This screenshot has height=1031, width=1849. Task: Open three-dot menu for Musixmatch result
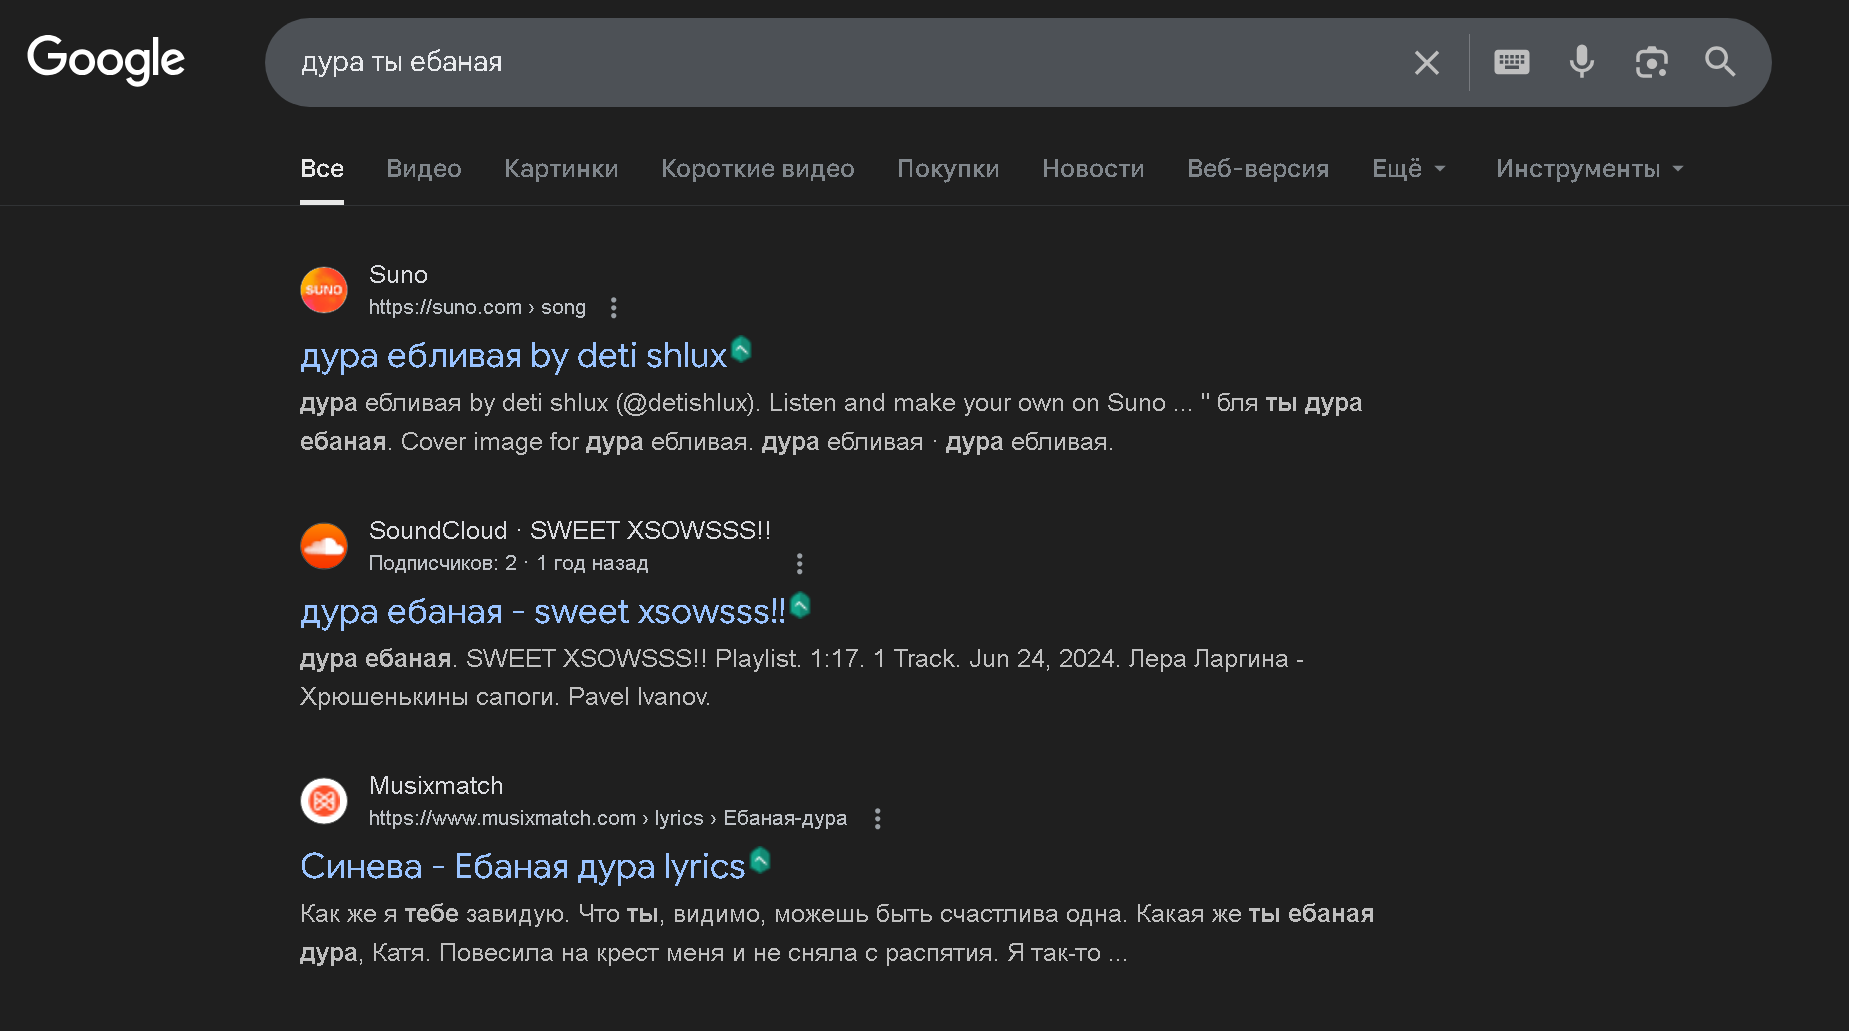point(877,819)
